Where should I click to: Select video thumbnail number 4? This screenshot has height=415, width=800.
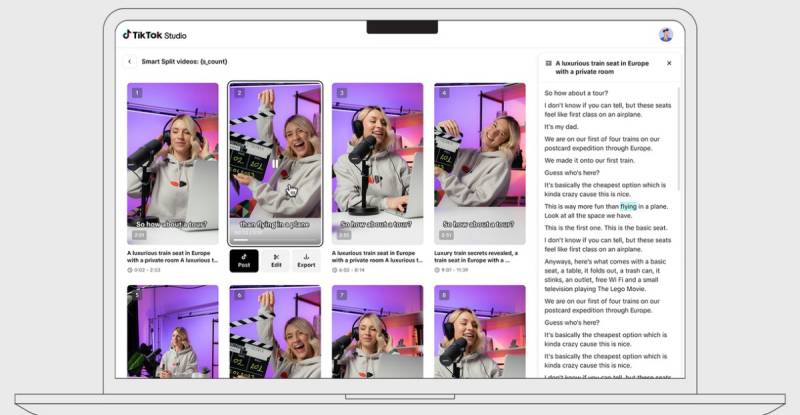(480, 163)
